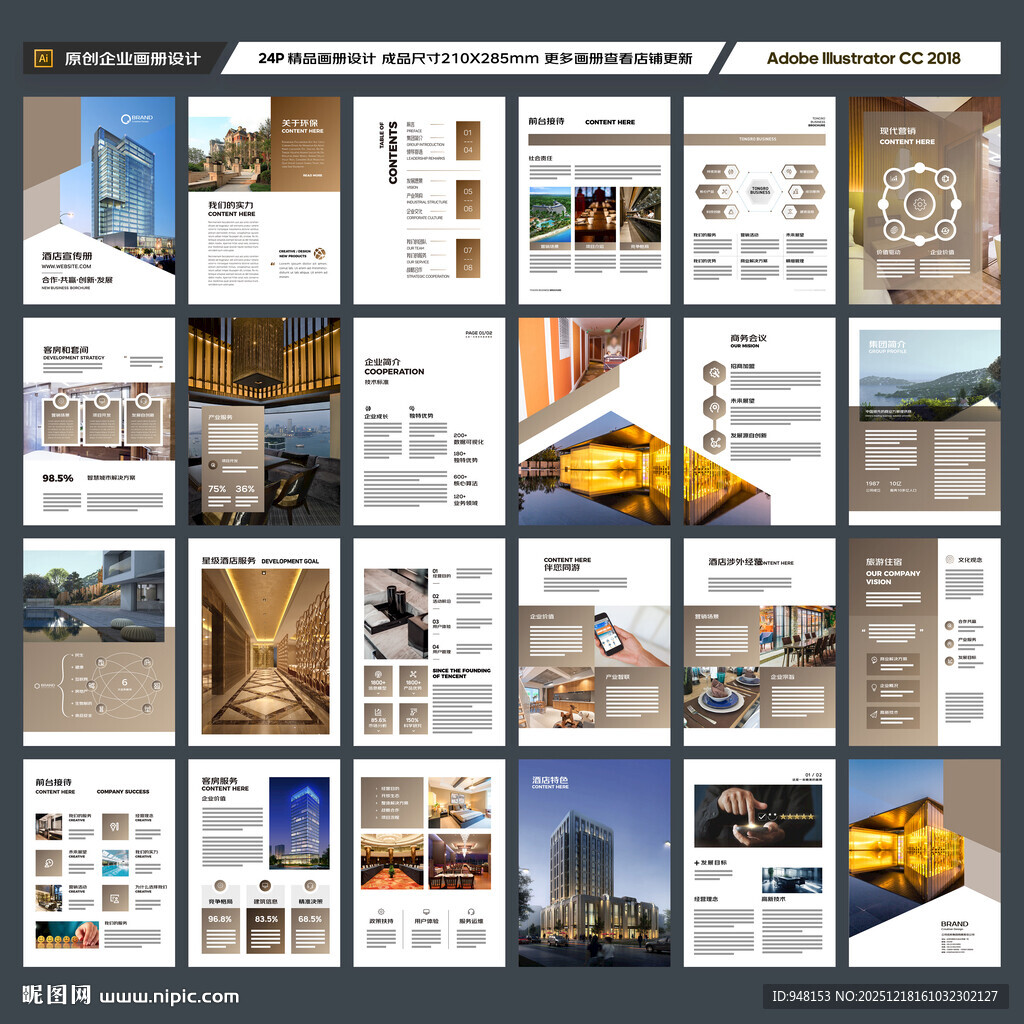Click the BRAND logo on back cover
The image size is (1024, 1024).
tap(954, 924)
